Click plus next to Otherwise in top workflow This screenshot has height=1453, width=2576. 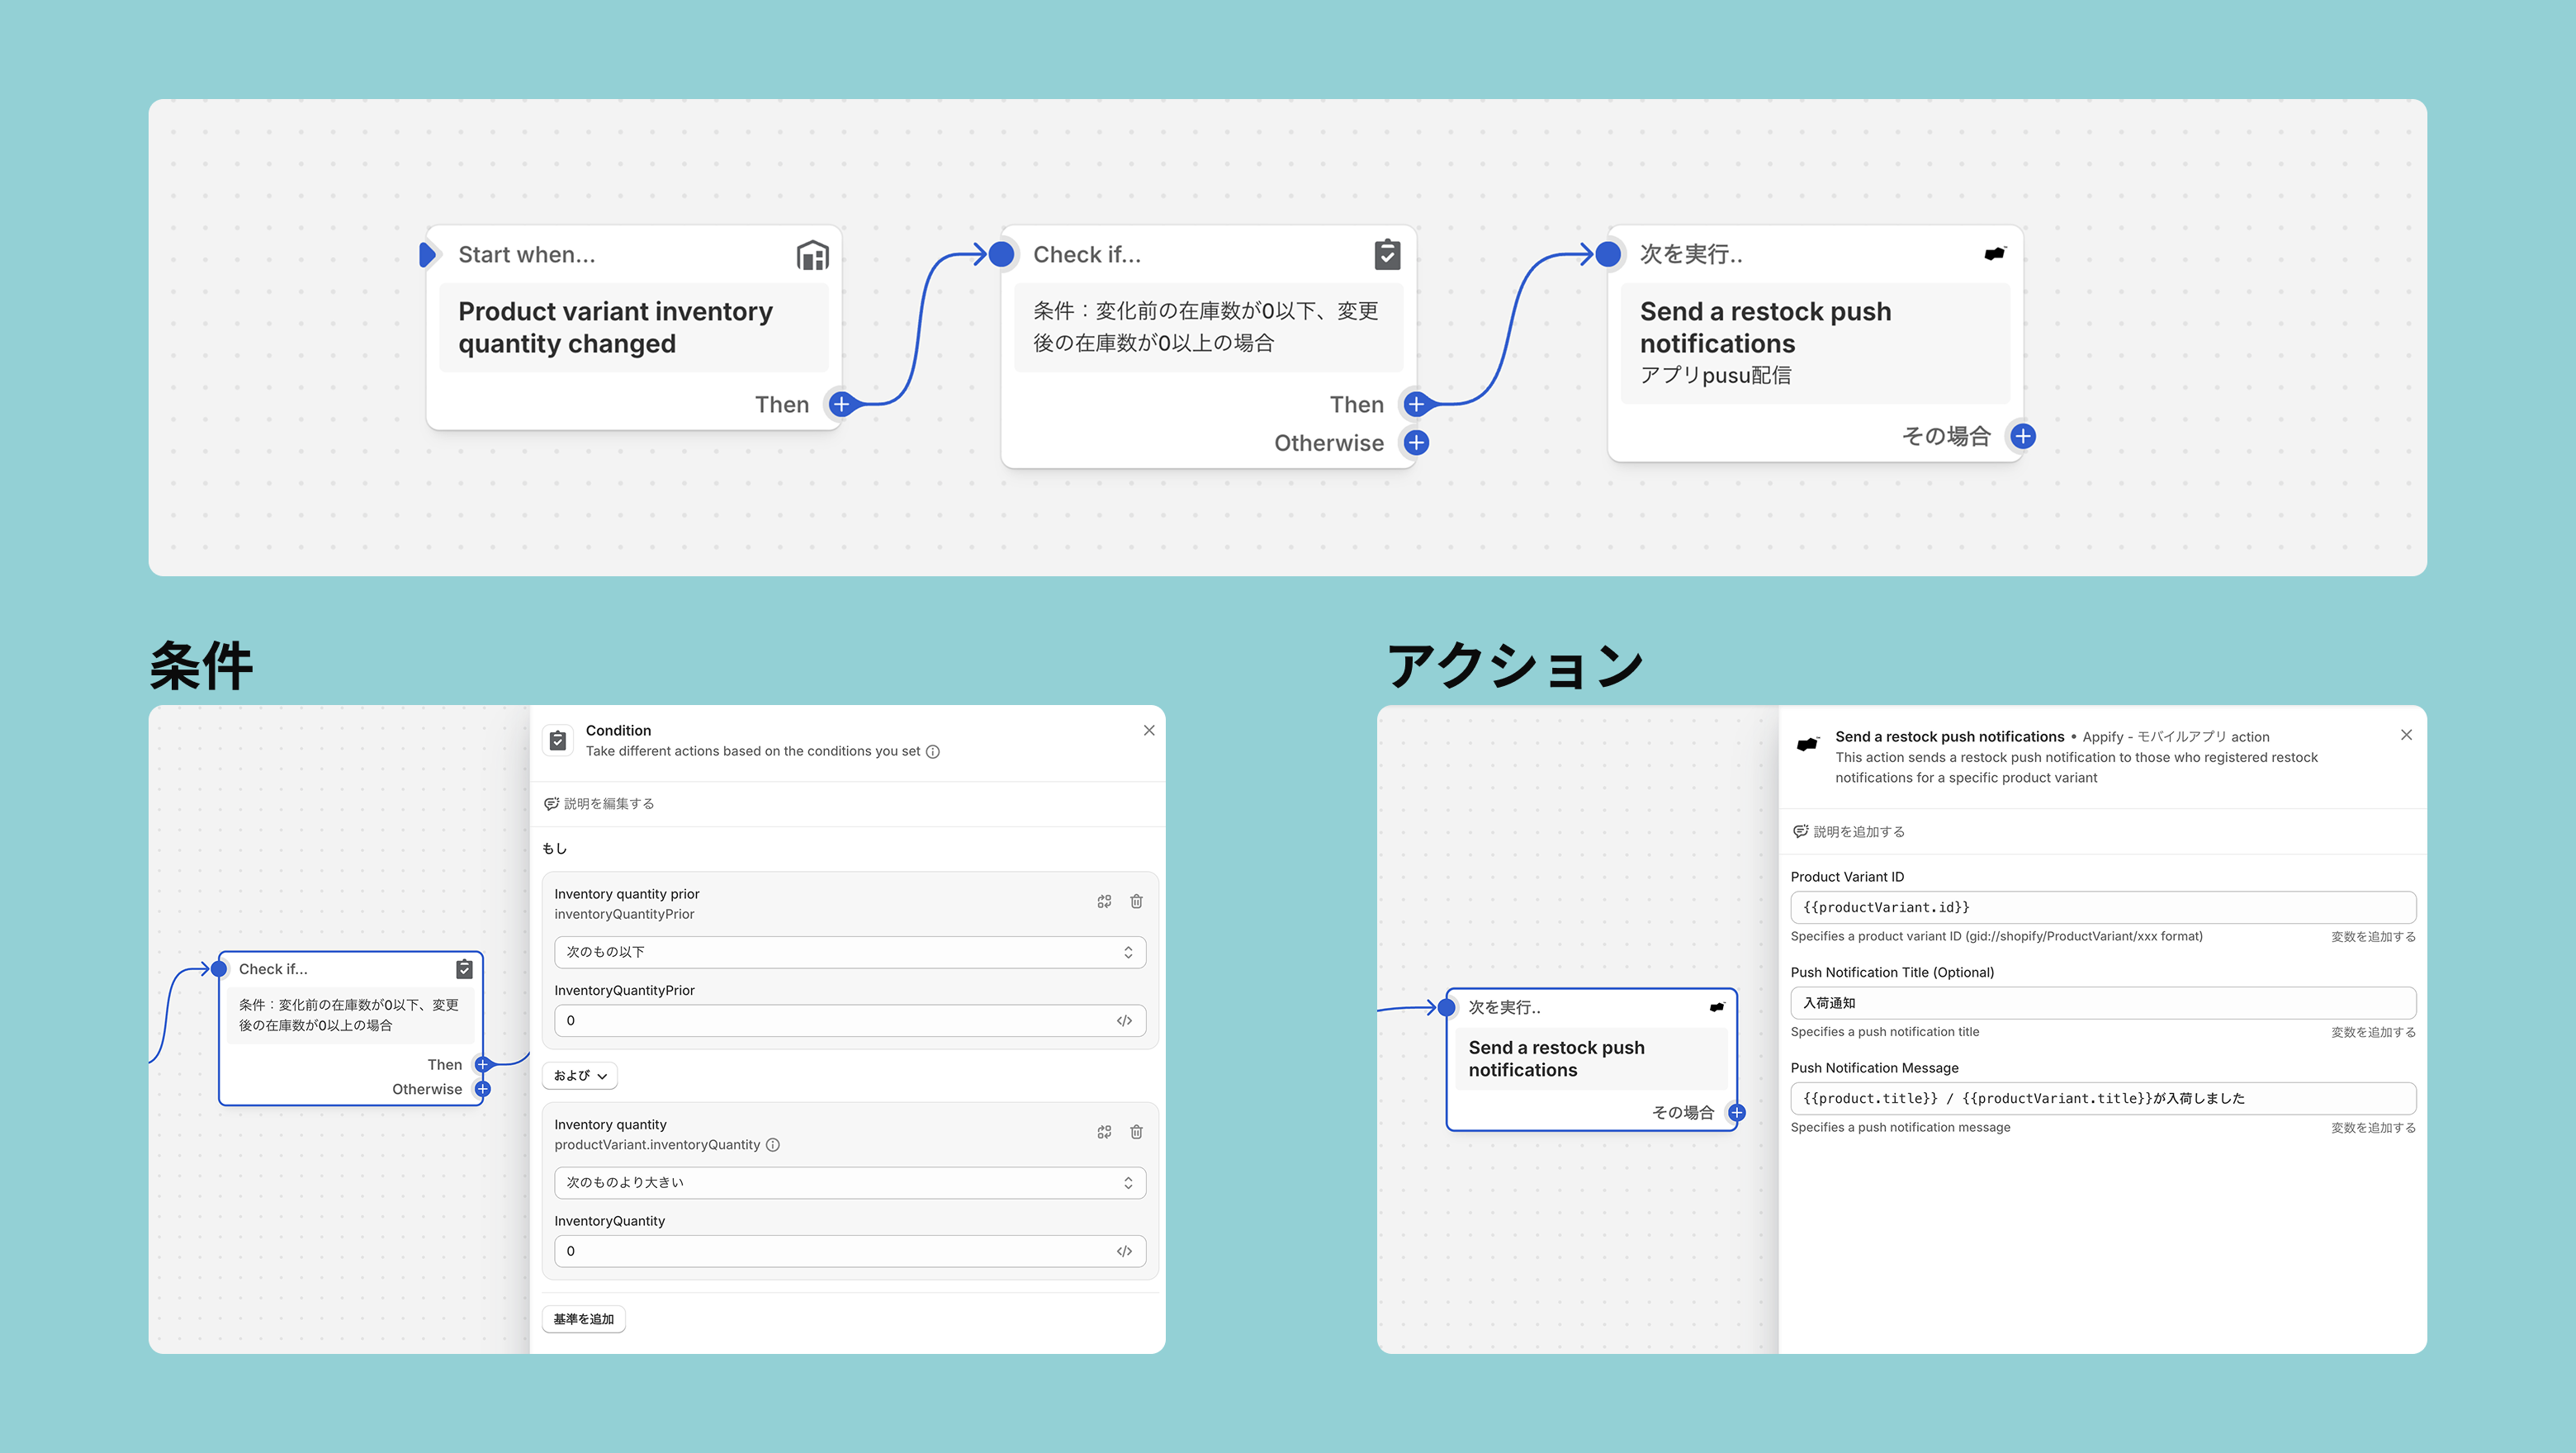pyautogui.click(x=1416, y=442)
